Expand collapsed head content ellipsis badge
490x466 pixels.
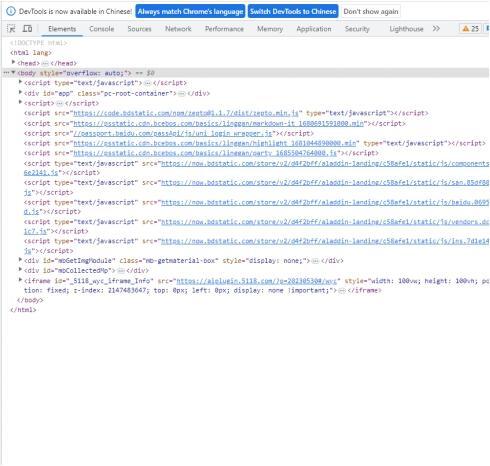pos(45,63)
